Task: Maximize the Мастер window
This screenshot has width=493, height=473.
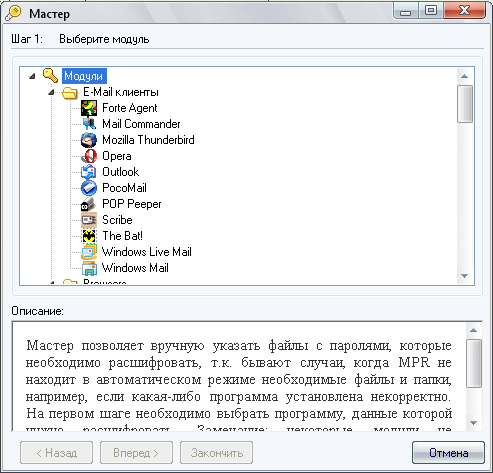Action: (431, 11)
